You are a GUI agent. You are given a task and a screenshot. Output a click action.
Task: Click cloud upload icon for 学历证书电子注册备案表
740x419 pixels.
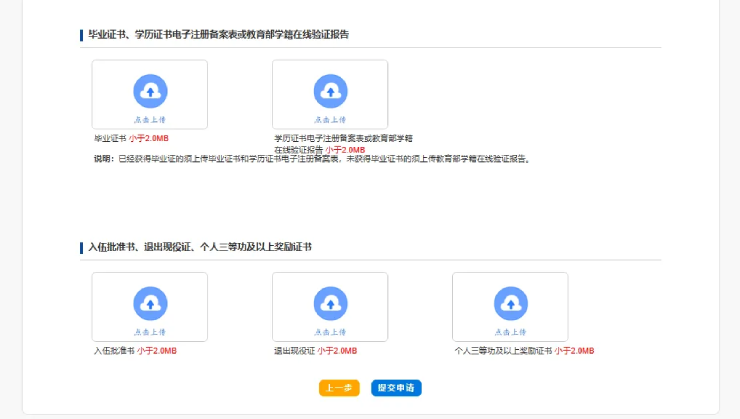(x=330, y=91)
